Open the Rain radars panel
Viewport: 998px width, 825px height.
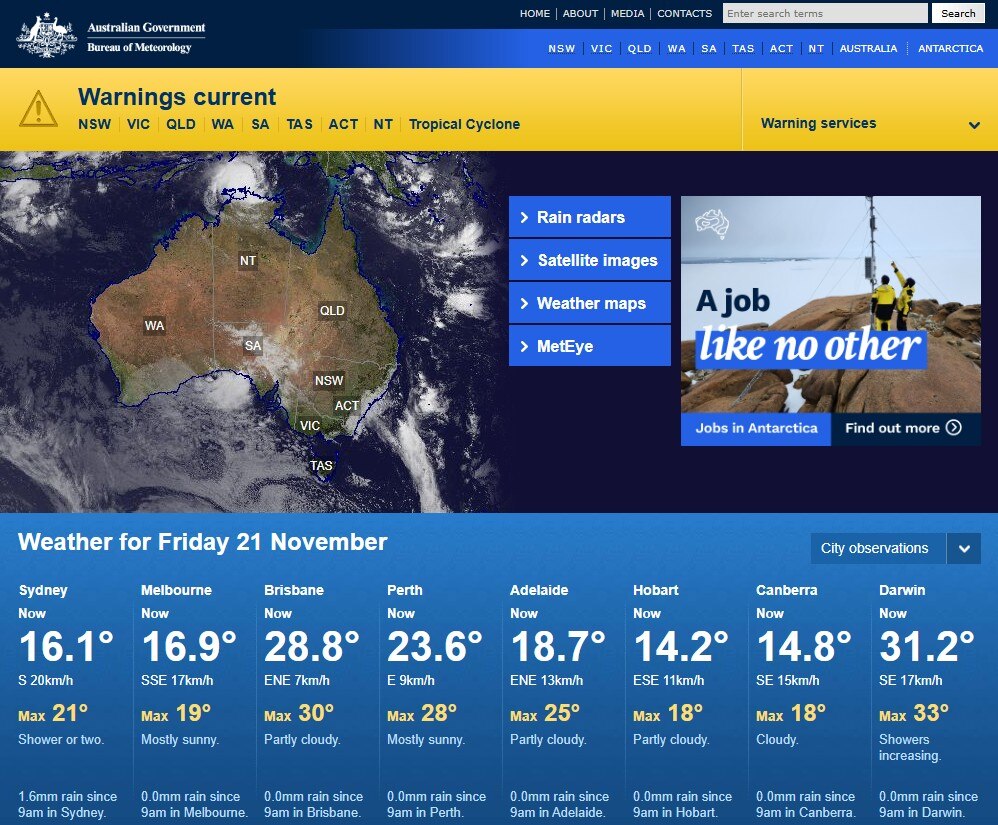click(x=589, y=217)
